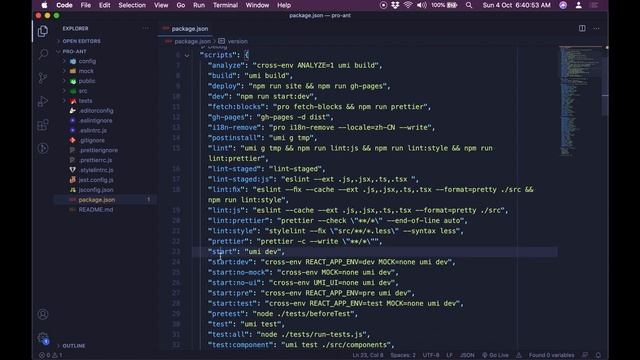640x360 pixels.
Task: Expand the mock folder
Action: [x=86, y=71]
